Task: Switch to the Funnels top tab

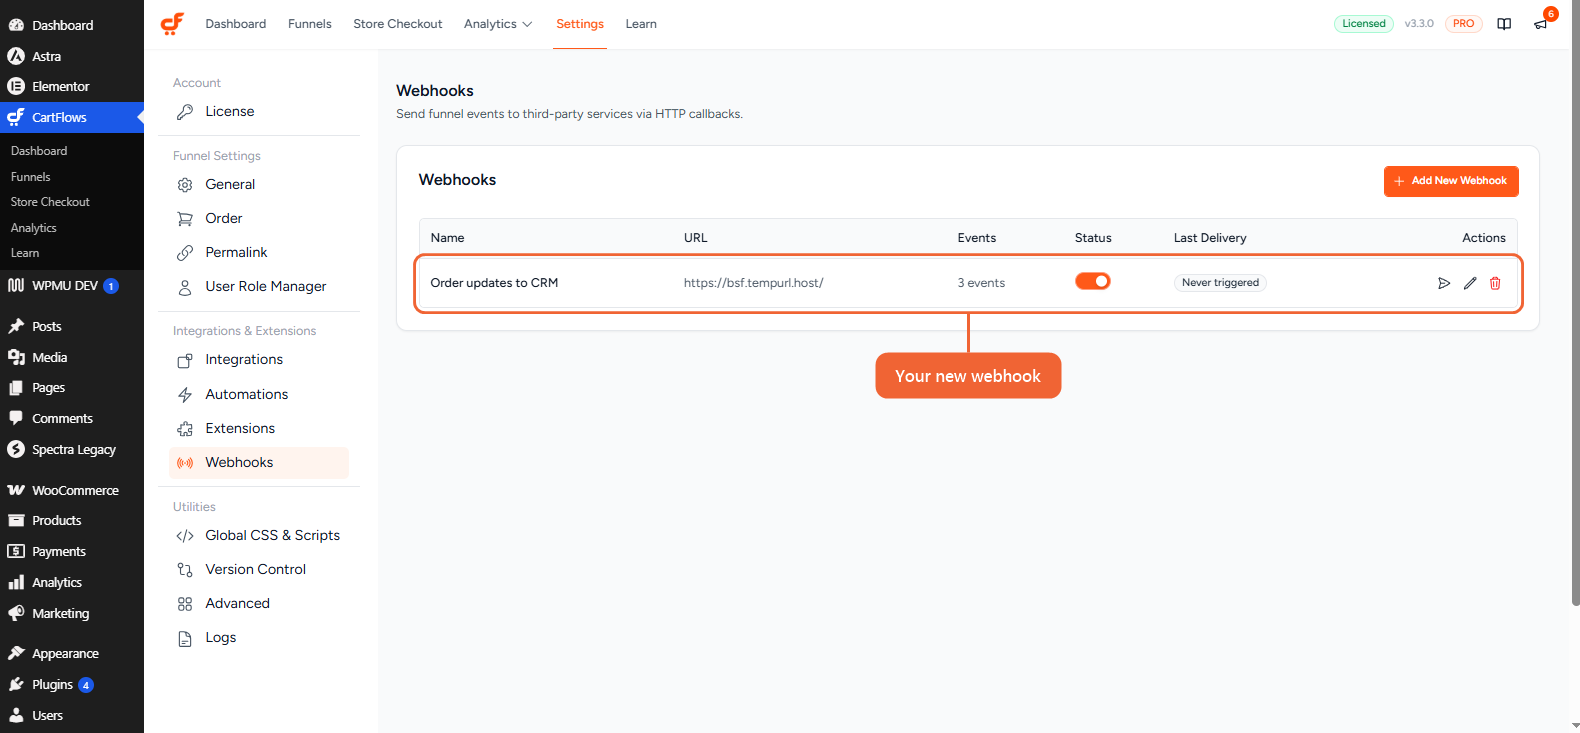Action: (x=310, y=24)
